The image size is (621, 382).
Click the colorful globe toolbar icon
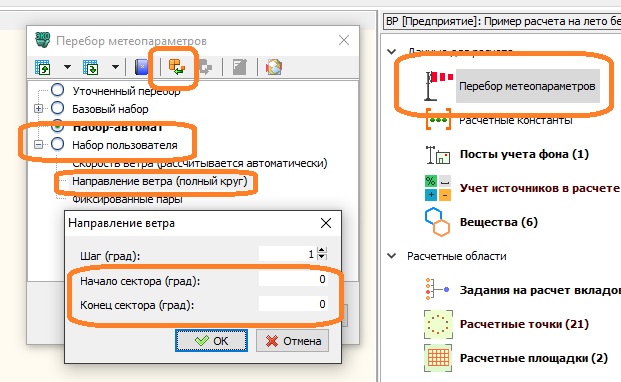click(x=274, y=67)
